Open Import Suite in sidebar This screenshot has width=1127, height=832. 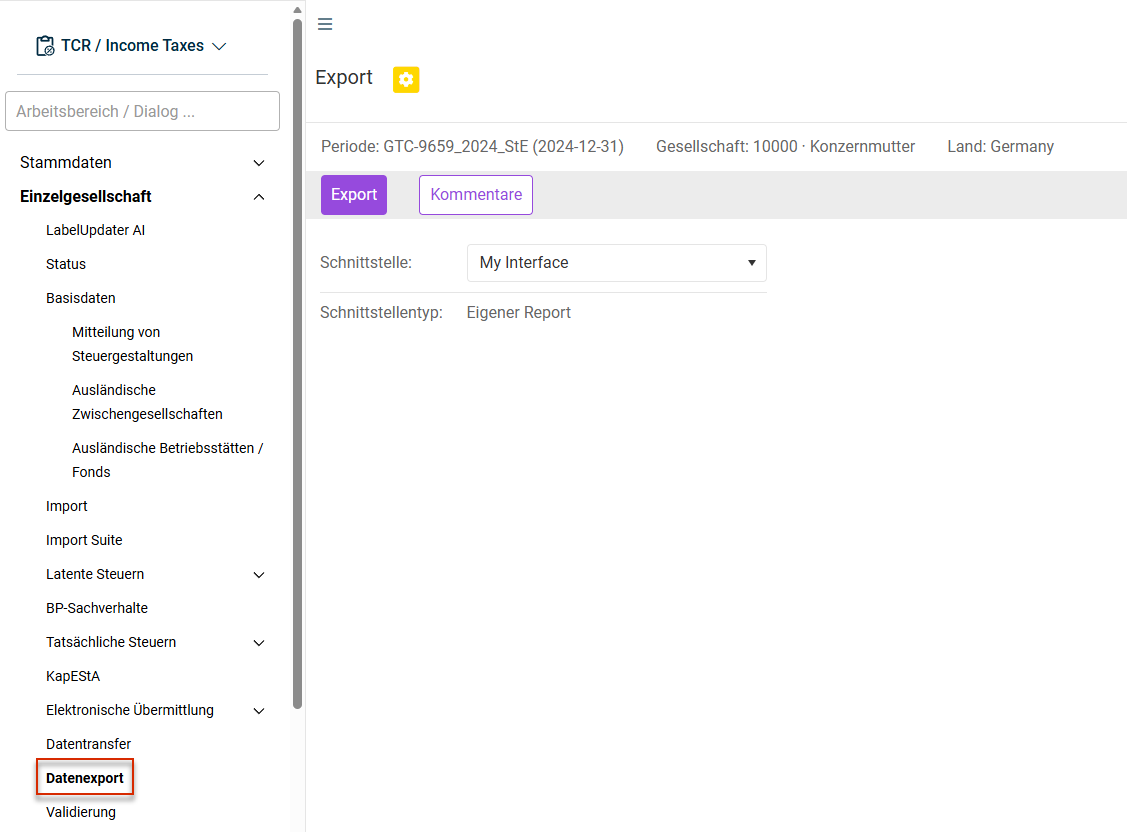pyautogui.click(x=84, y=540)
